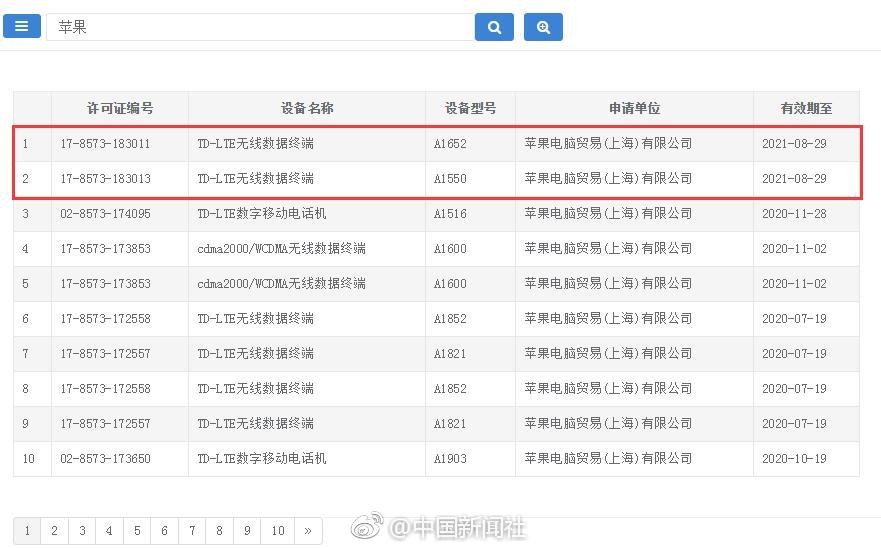881x548 pixels.
Task: Click the search field containing 苹果
Action: pos(260,27)
